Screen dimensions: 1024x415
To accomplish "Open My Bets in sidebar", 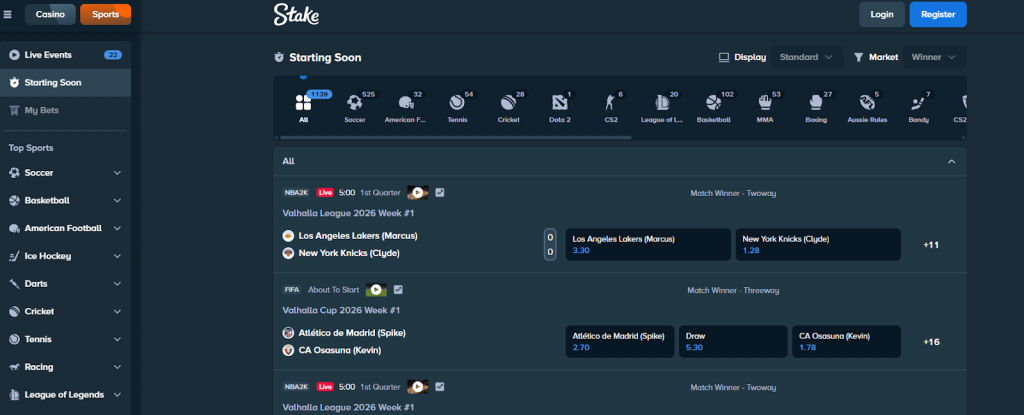I will pyautogui.click(x=65, y=110).
